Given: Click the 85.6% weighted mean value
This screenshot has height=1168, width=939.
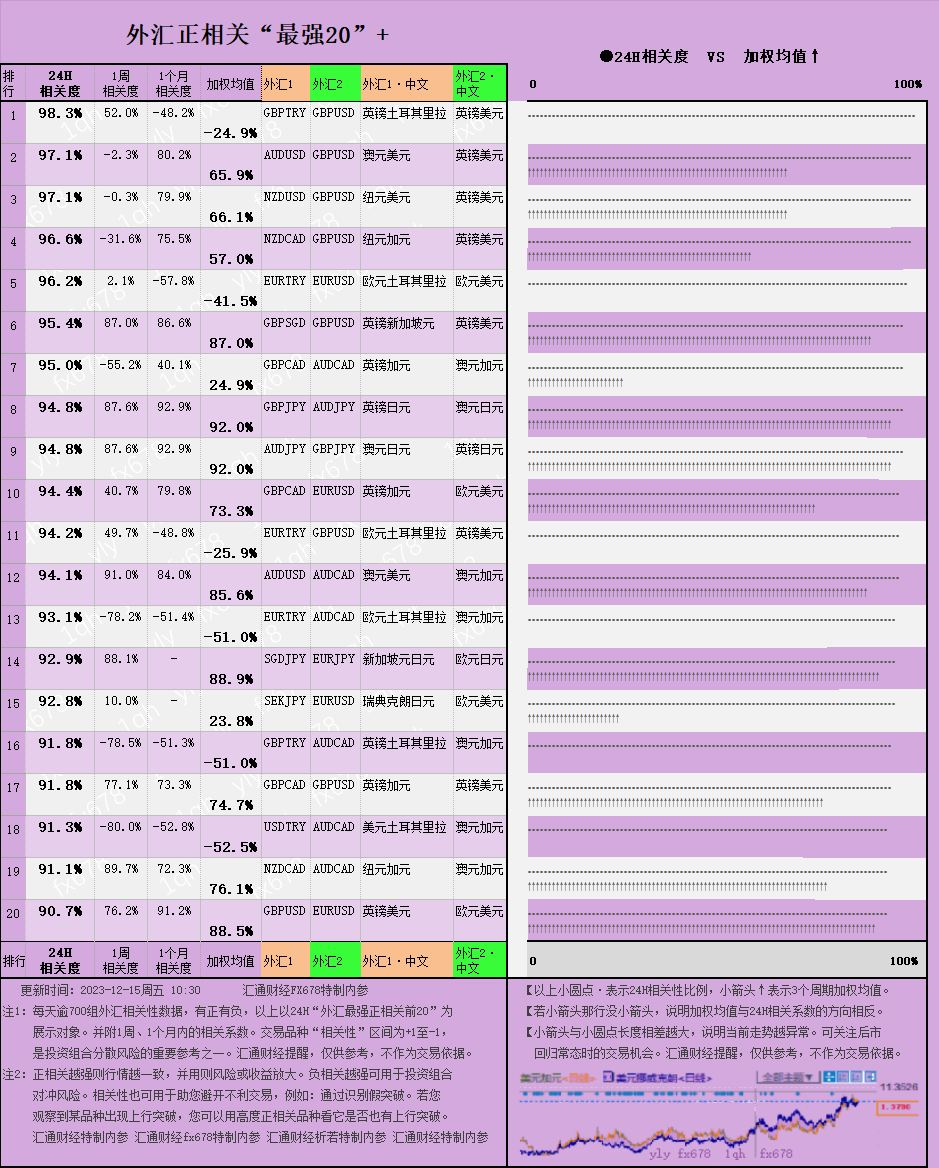Looking at the screenshot, I should pyautogui.click(x=231, y=595).
